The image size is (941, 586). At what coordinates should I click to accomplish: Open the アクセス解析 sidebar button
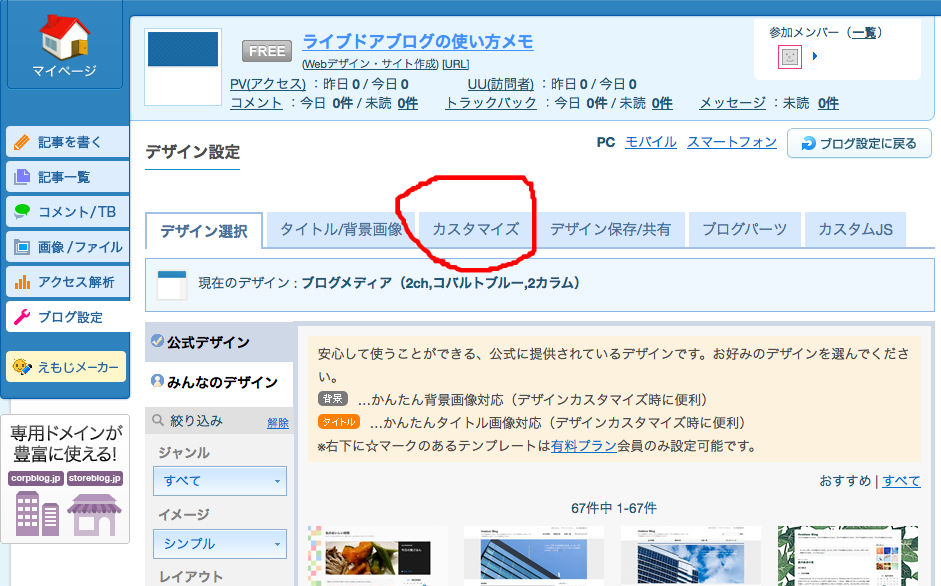tap(68, 282)
